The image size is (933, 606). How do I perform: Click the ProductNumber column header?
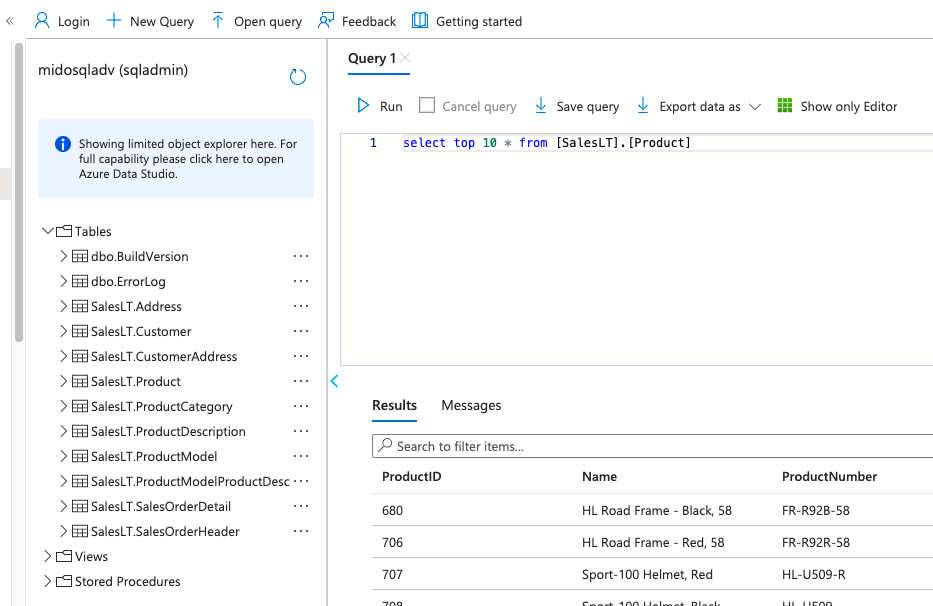829,477
